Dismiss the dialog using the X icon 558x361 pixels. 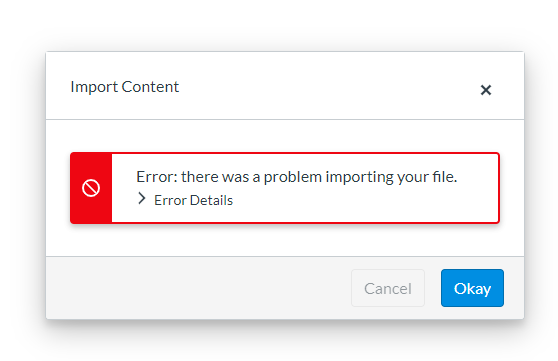pos(485,90)
